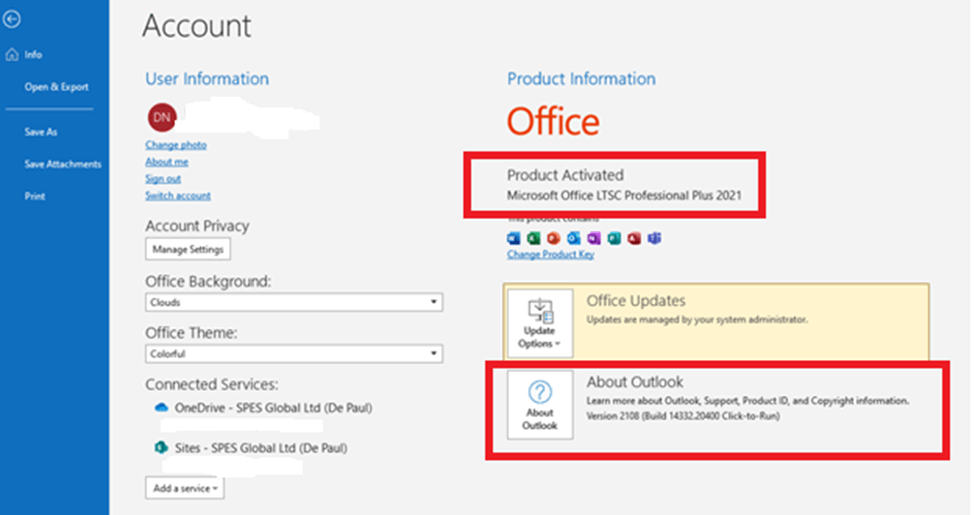The height and width of the screenshot is (515, 975).
Task: Click the Info home icon in the sidebar
Action: coord(12,55)
